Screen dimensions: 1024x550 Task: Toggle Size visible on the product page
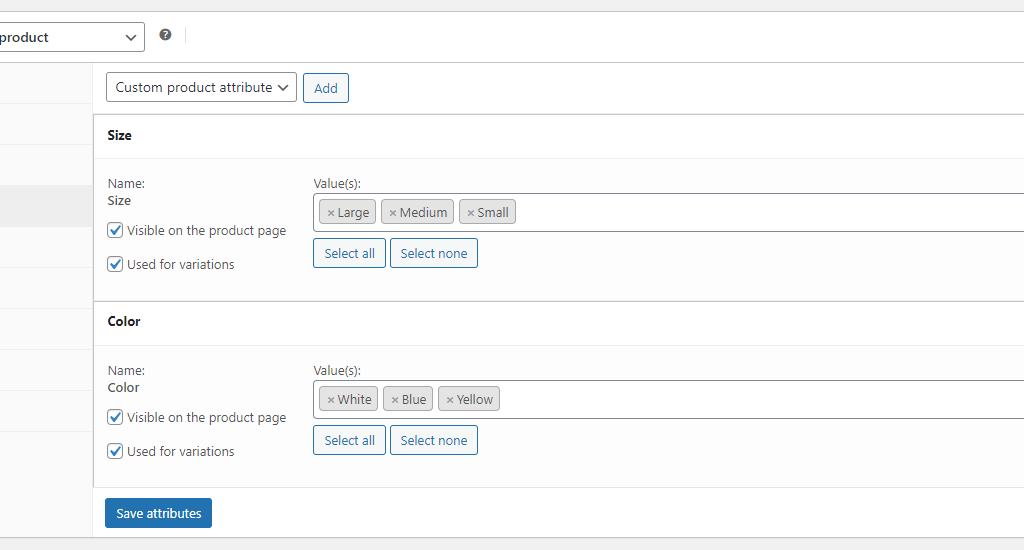pyautogui.click(x=115, y=230)
